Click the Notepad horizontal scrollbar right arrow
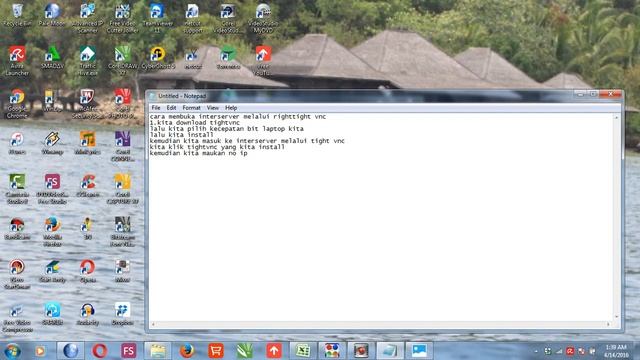Image resolution: width=640 pixels, height=360 pixels. tap(608, 324)
